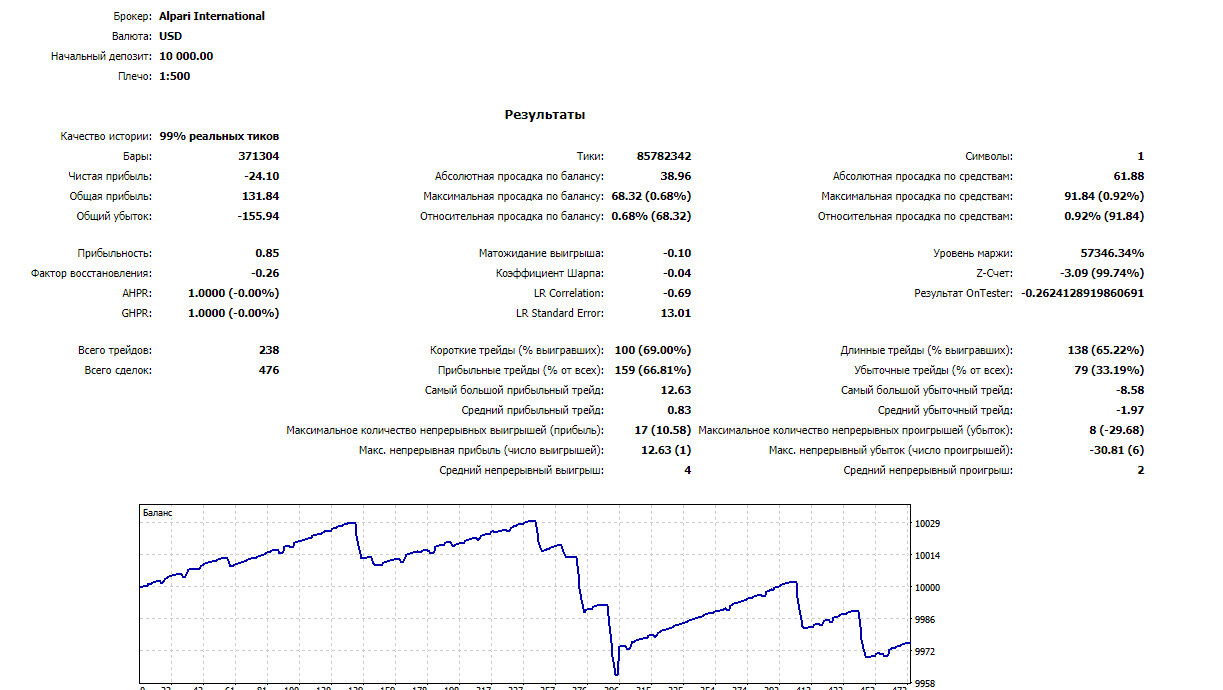The width and height of the screenshot is (1223, 690).
Task: Select the AHPR value 1.0000 (-0.00%)
Action: click(234, 293)
